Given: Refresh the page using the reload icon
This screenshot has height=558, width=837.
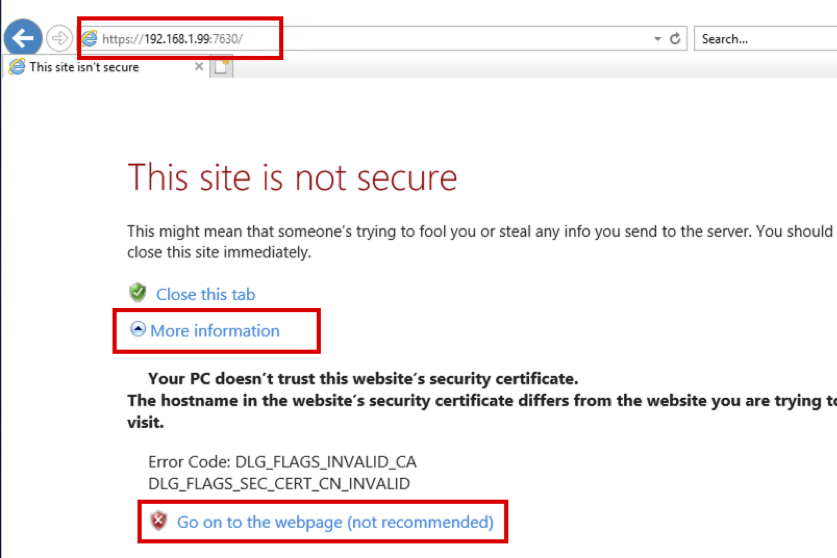Looking at the screenshot, I should tap(675, 39).
